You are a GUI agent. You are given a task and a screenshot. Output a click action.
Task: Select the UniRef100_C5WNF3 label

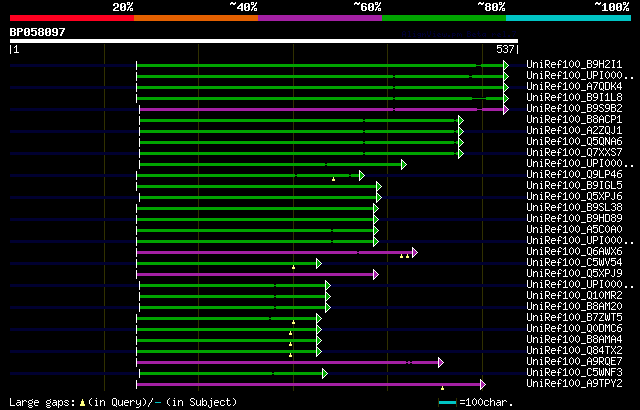[574, 373]
